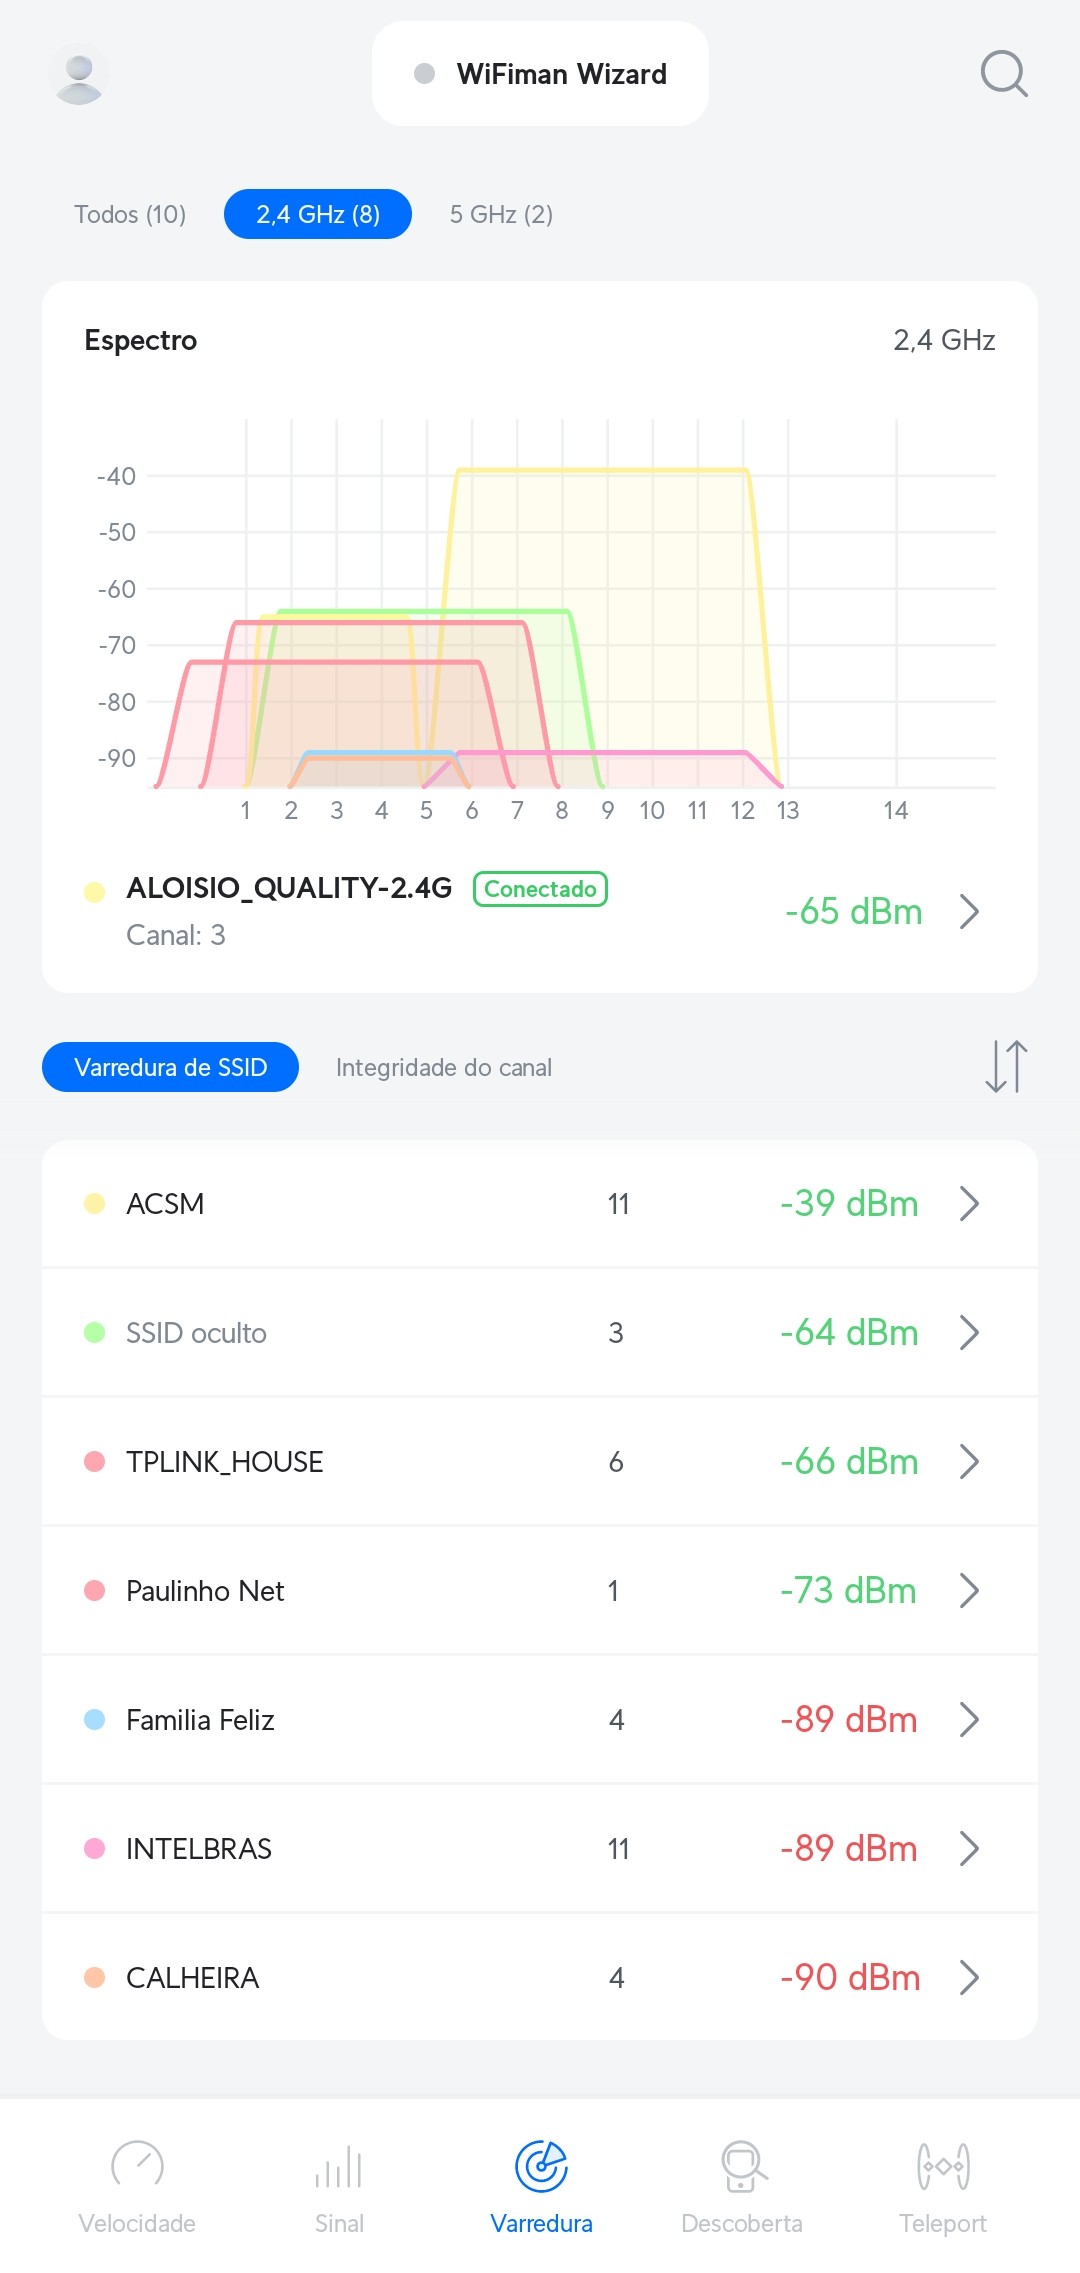Select the Varredura radar scan icon
The height and width of the screenshot is (2273, 1080).
click(x=541, y=2167)
